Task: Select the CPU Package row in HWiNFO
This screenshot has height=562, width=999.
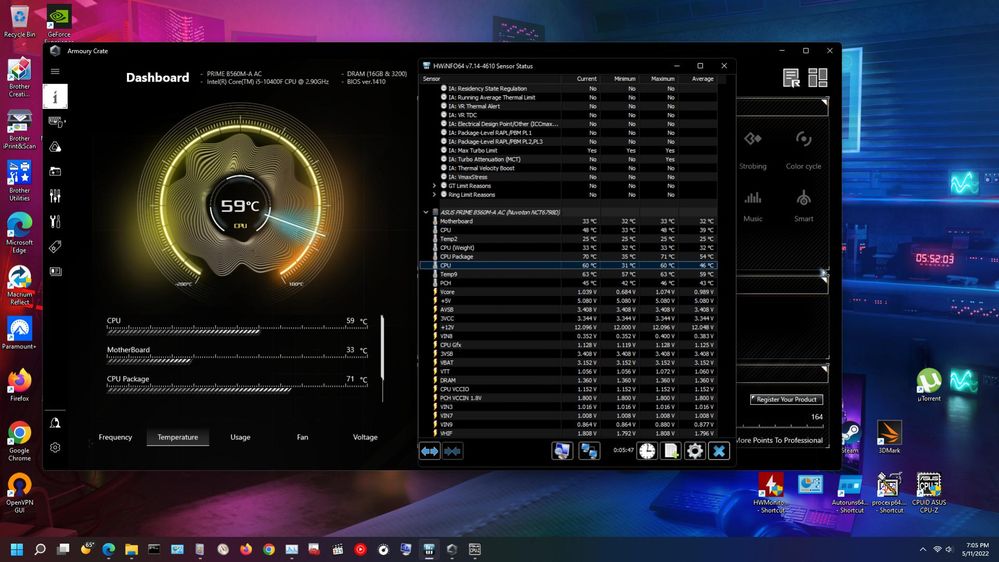Action: point(568,257)
